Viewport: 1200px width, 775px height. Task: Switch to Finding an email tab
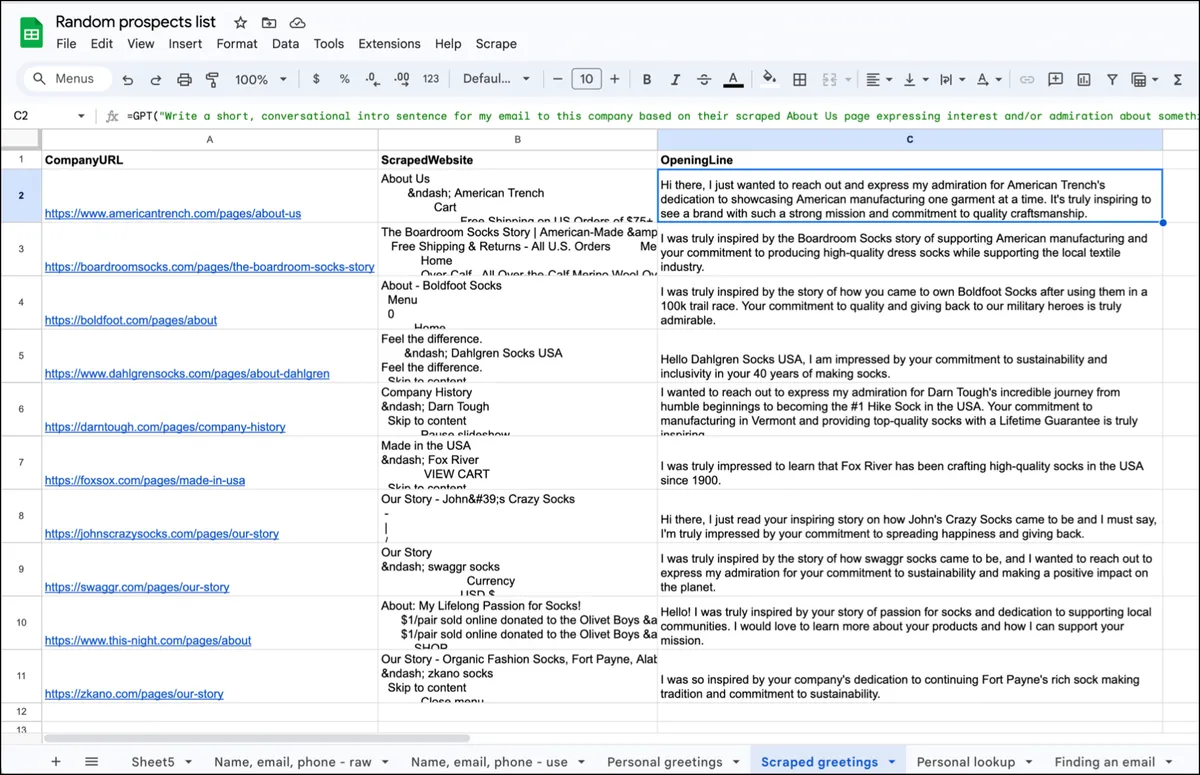[1105, 762]
